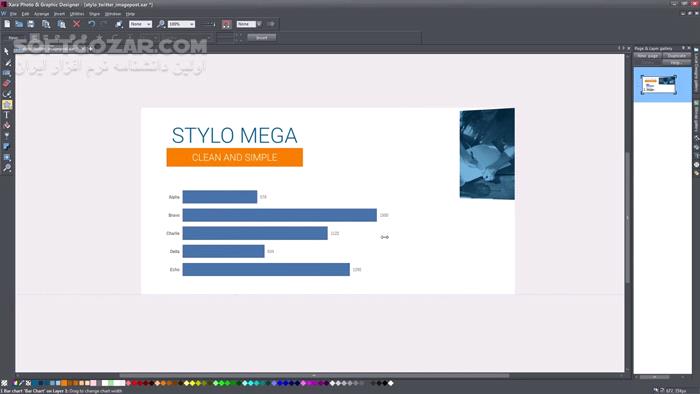The width and height of the screenshot is (700, 394).
Task: Choose the Eraser tool
Action: click(x=7, y=83)
